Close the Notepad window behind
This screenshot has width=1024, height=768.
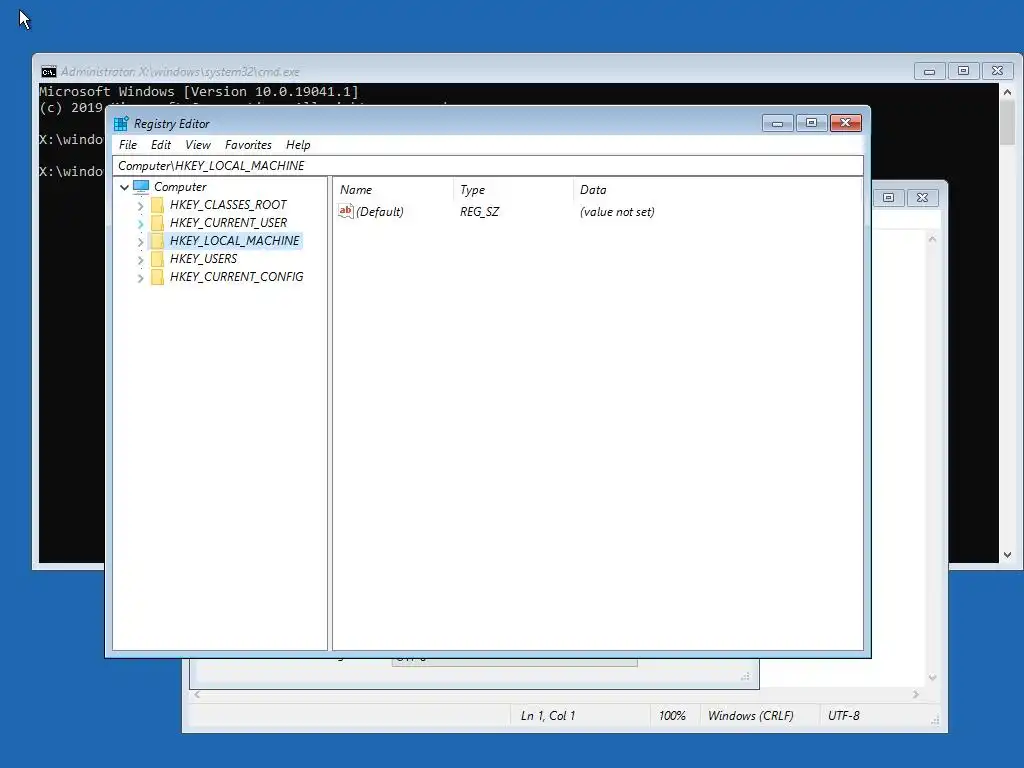tap(922, 197)
